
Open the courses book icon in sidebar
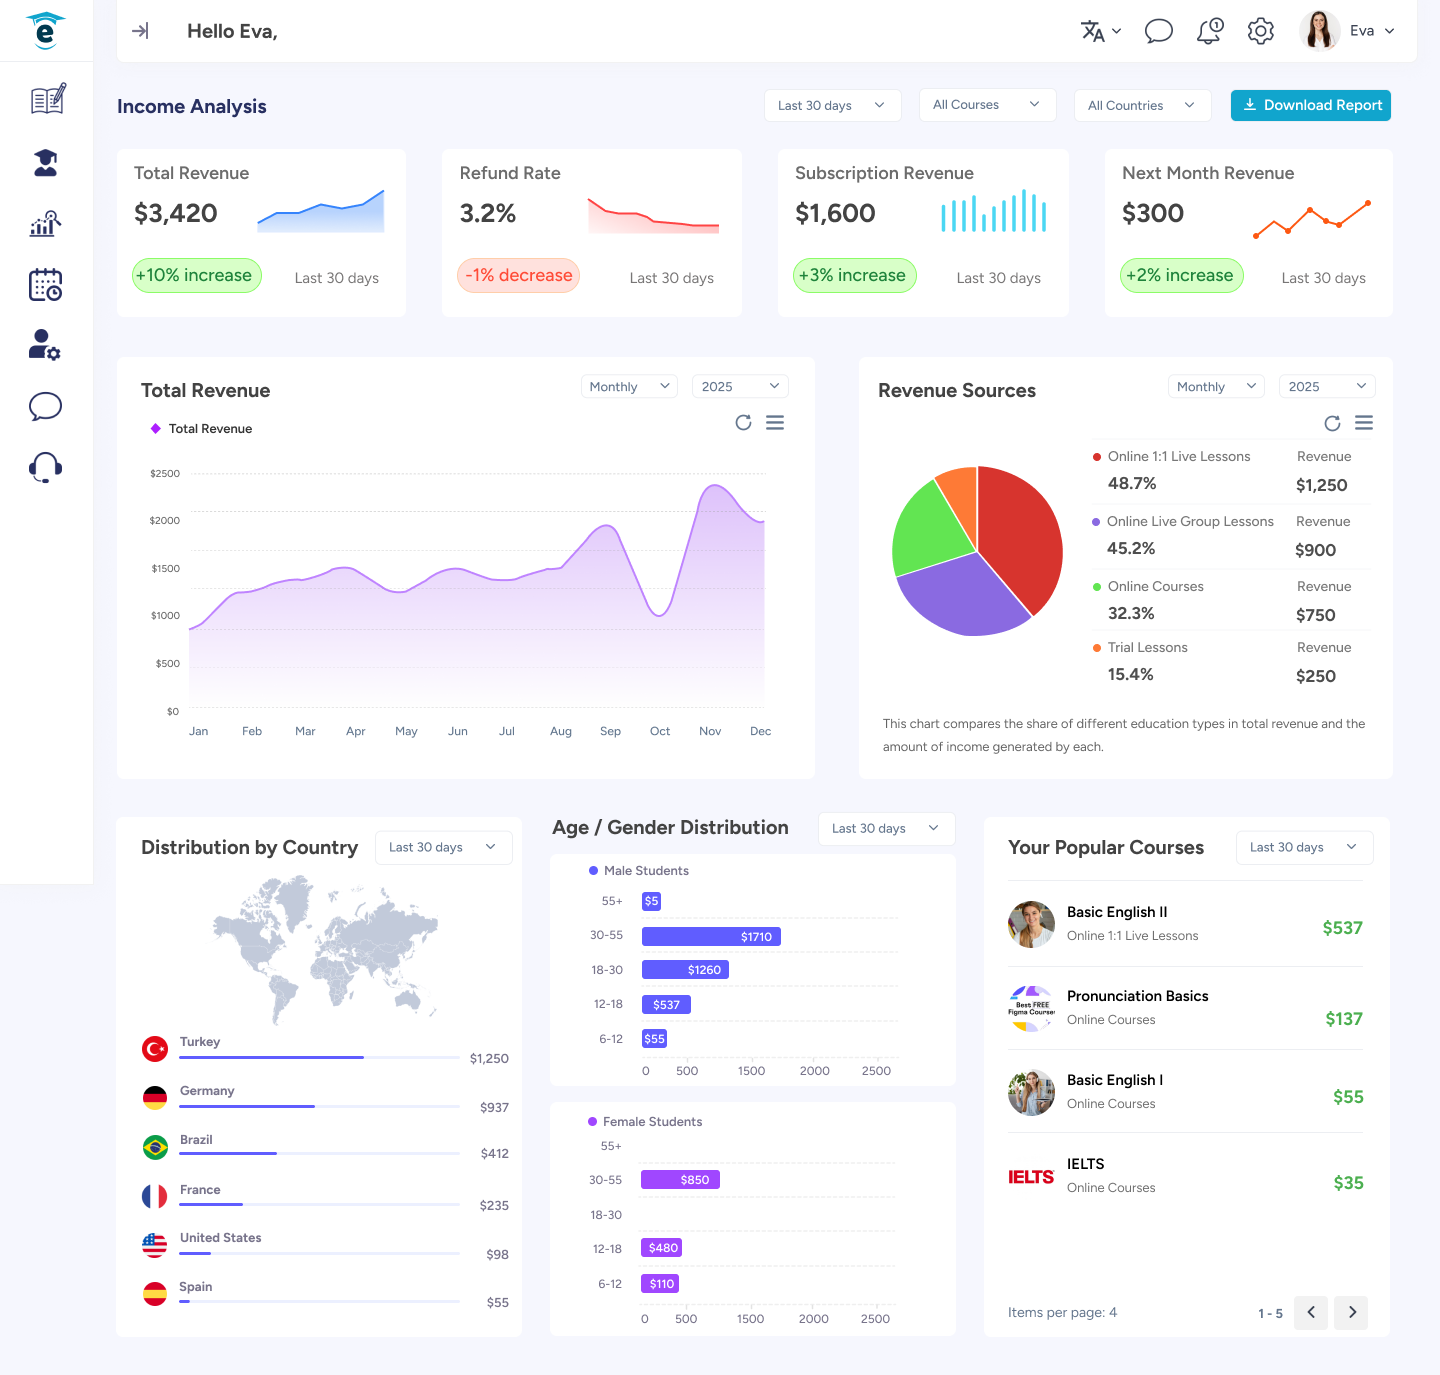(x=46, y=99)
